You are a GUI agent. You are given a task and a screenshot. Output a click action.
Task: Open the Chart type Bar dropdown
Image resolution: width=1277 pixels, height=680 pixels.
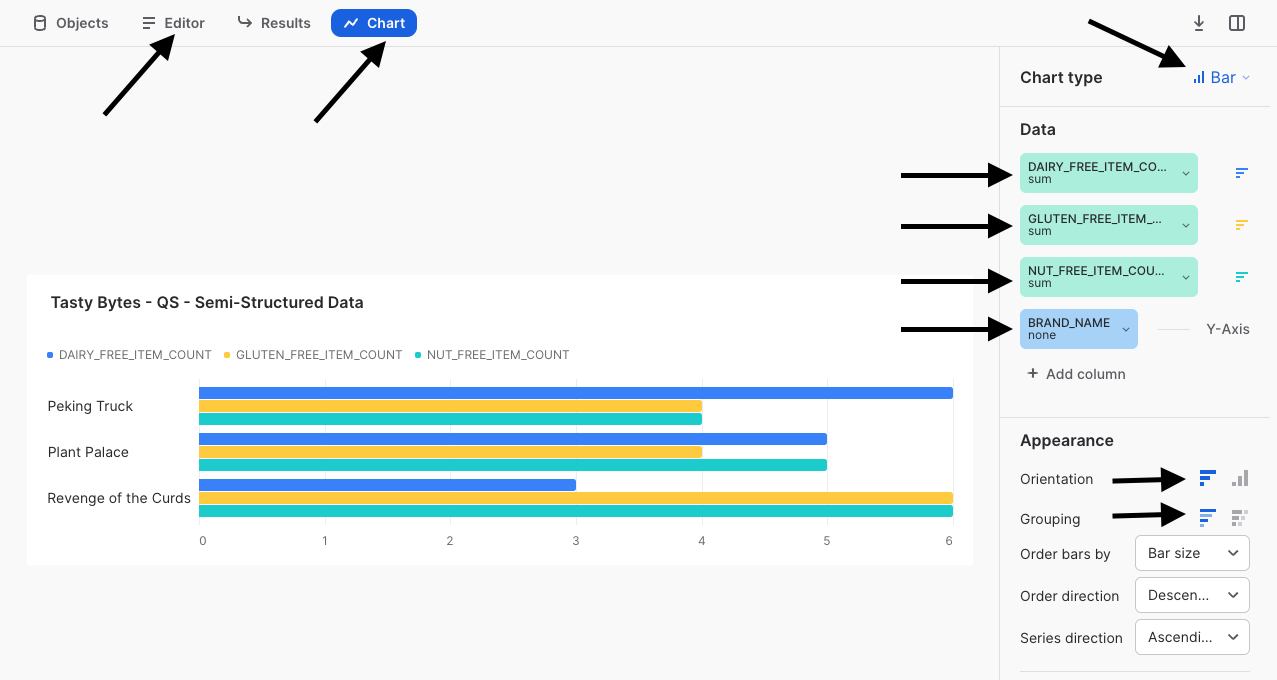click(x=1220, y=77)
